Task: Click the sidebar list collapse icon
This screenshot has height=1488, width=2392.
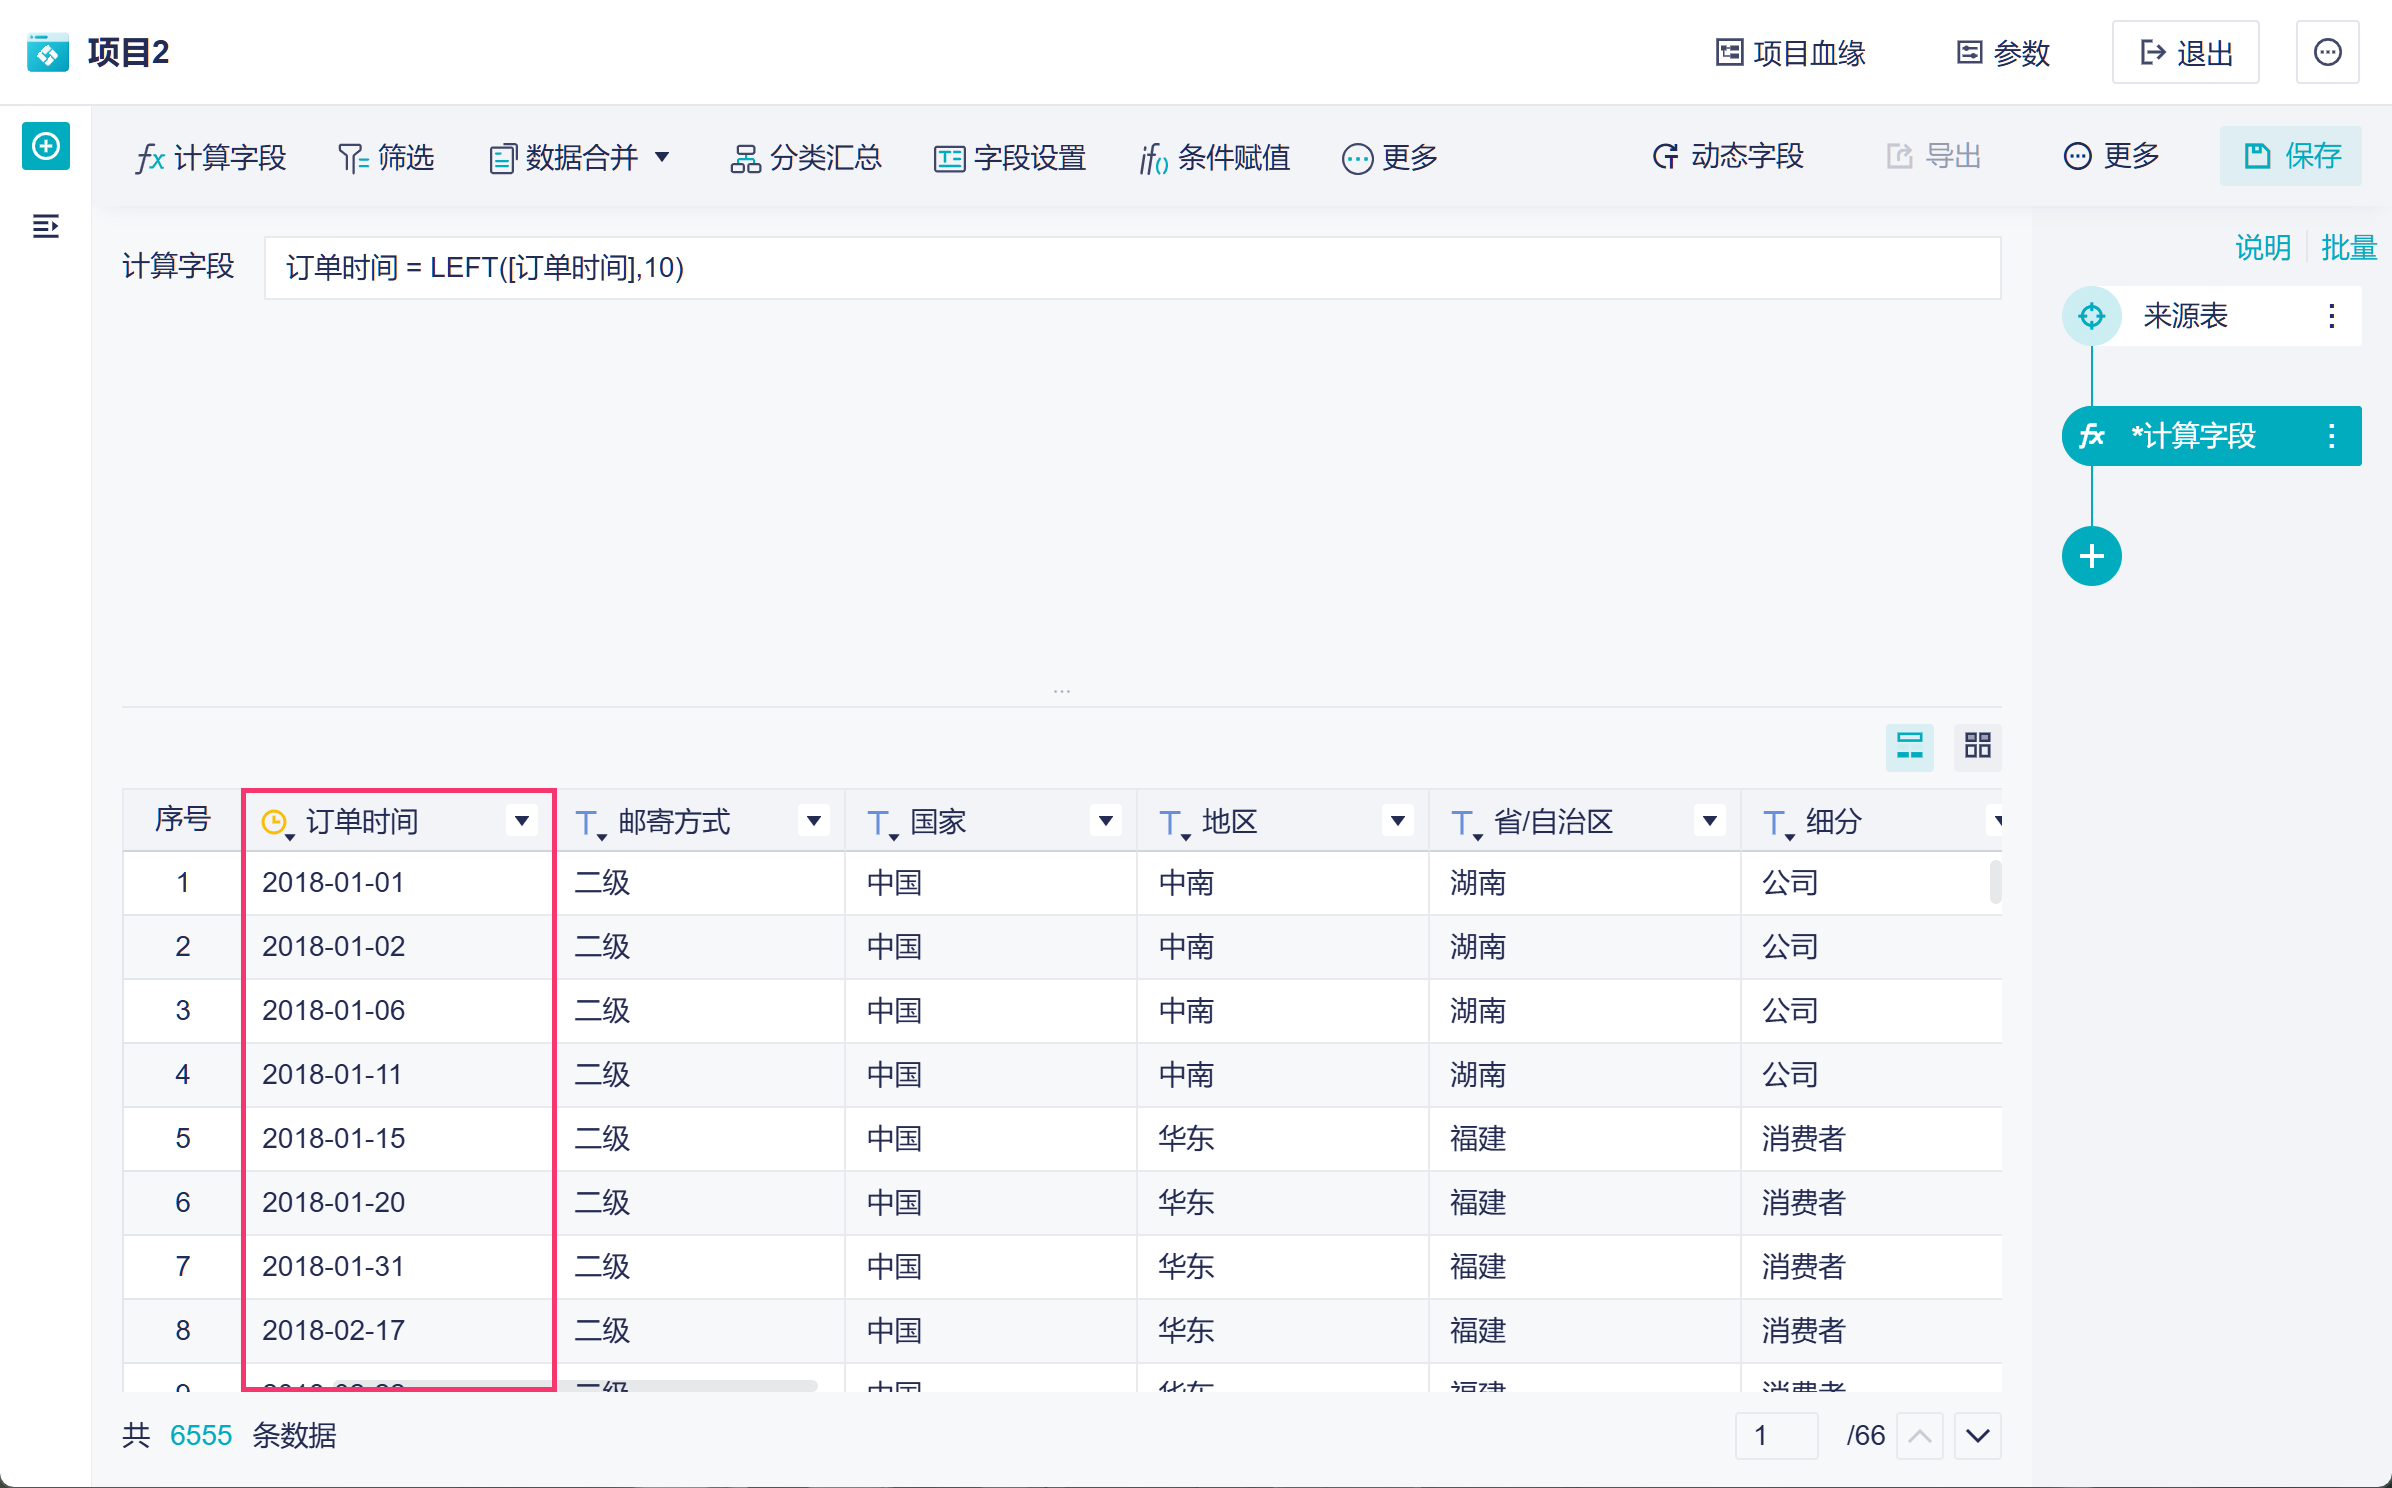Action: (46, 226)
